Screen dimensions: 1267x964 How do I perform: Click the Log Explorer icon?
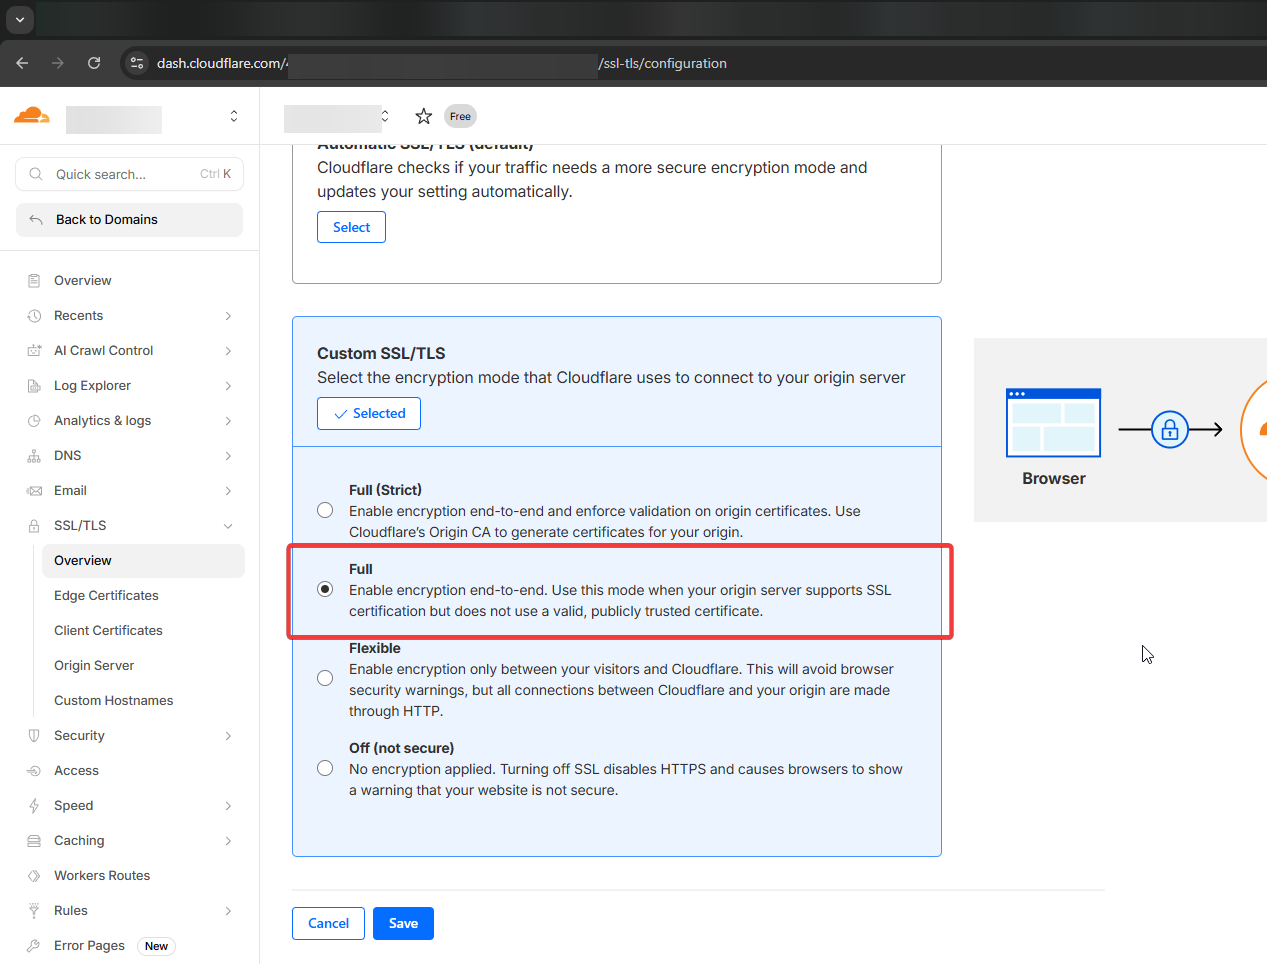[x=34, y=386]
